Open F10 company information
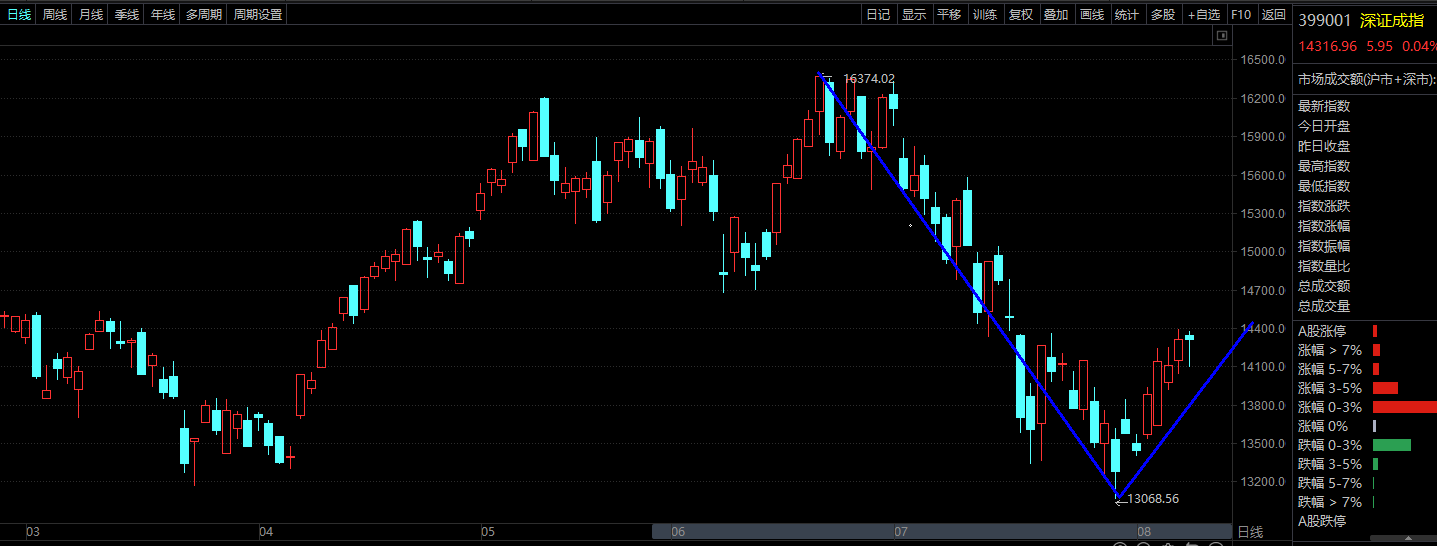The width and height of the screenshot is (1437, 546). [x=1241, y=15]
